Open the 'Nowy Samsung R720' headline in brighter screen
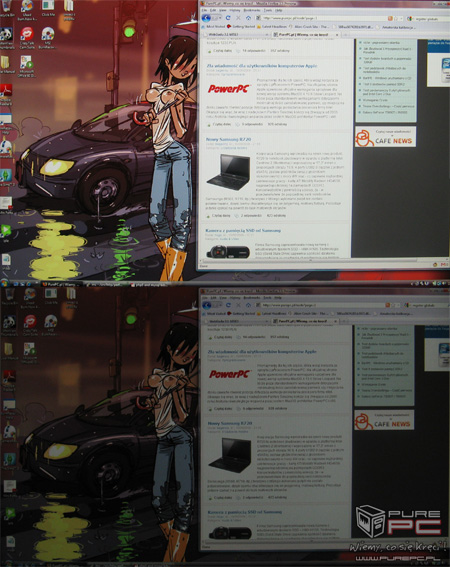The image size is (450, 567). (228, 139)
